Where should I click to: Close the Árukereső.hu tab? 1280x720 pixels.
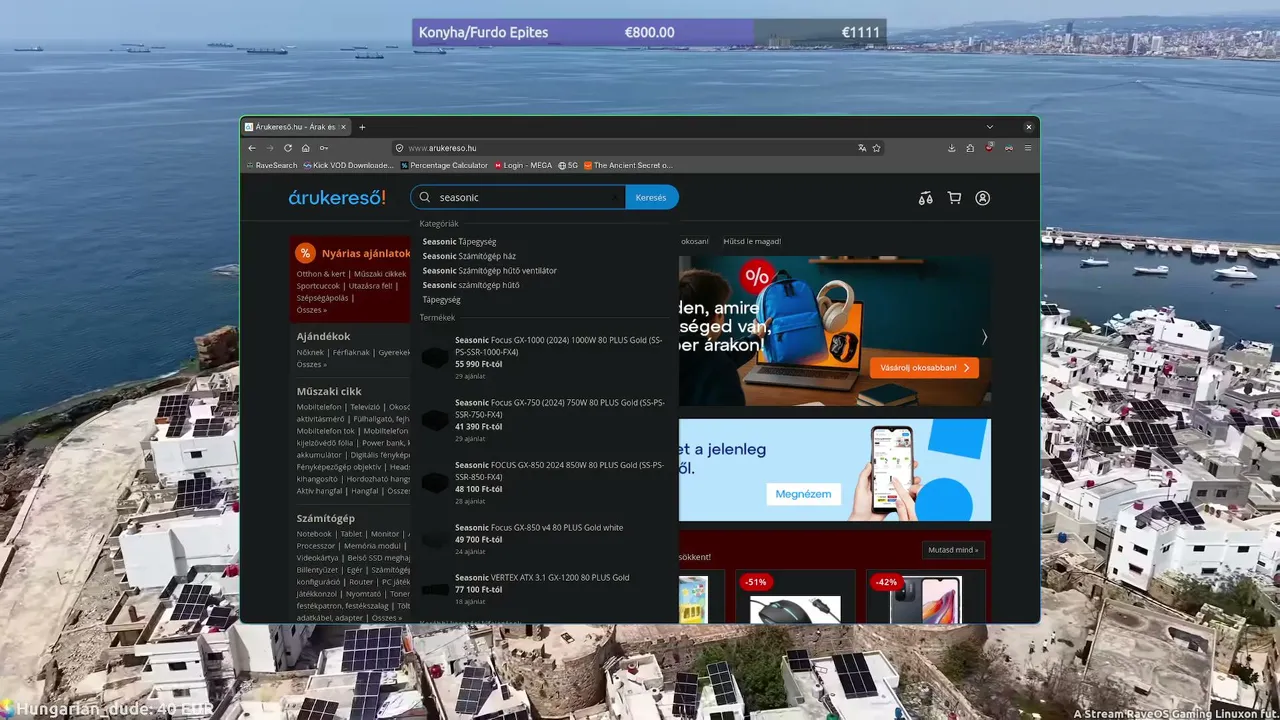coord(344,127)
